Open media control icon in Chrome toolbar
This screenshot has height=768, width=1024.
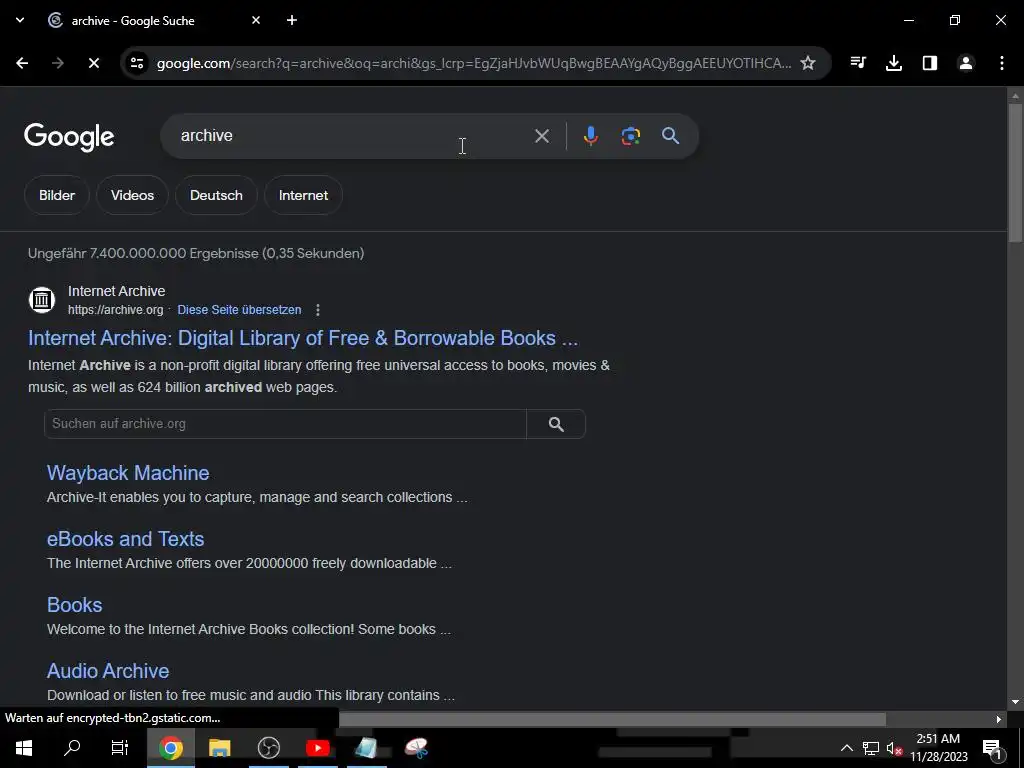(858, 63)
